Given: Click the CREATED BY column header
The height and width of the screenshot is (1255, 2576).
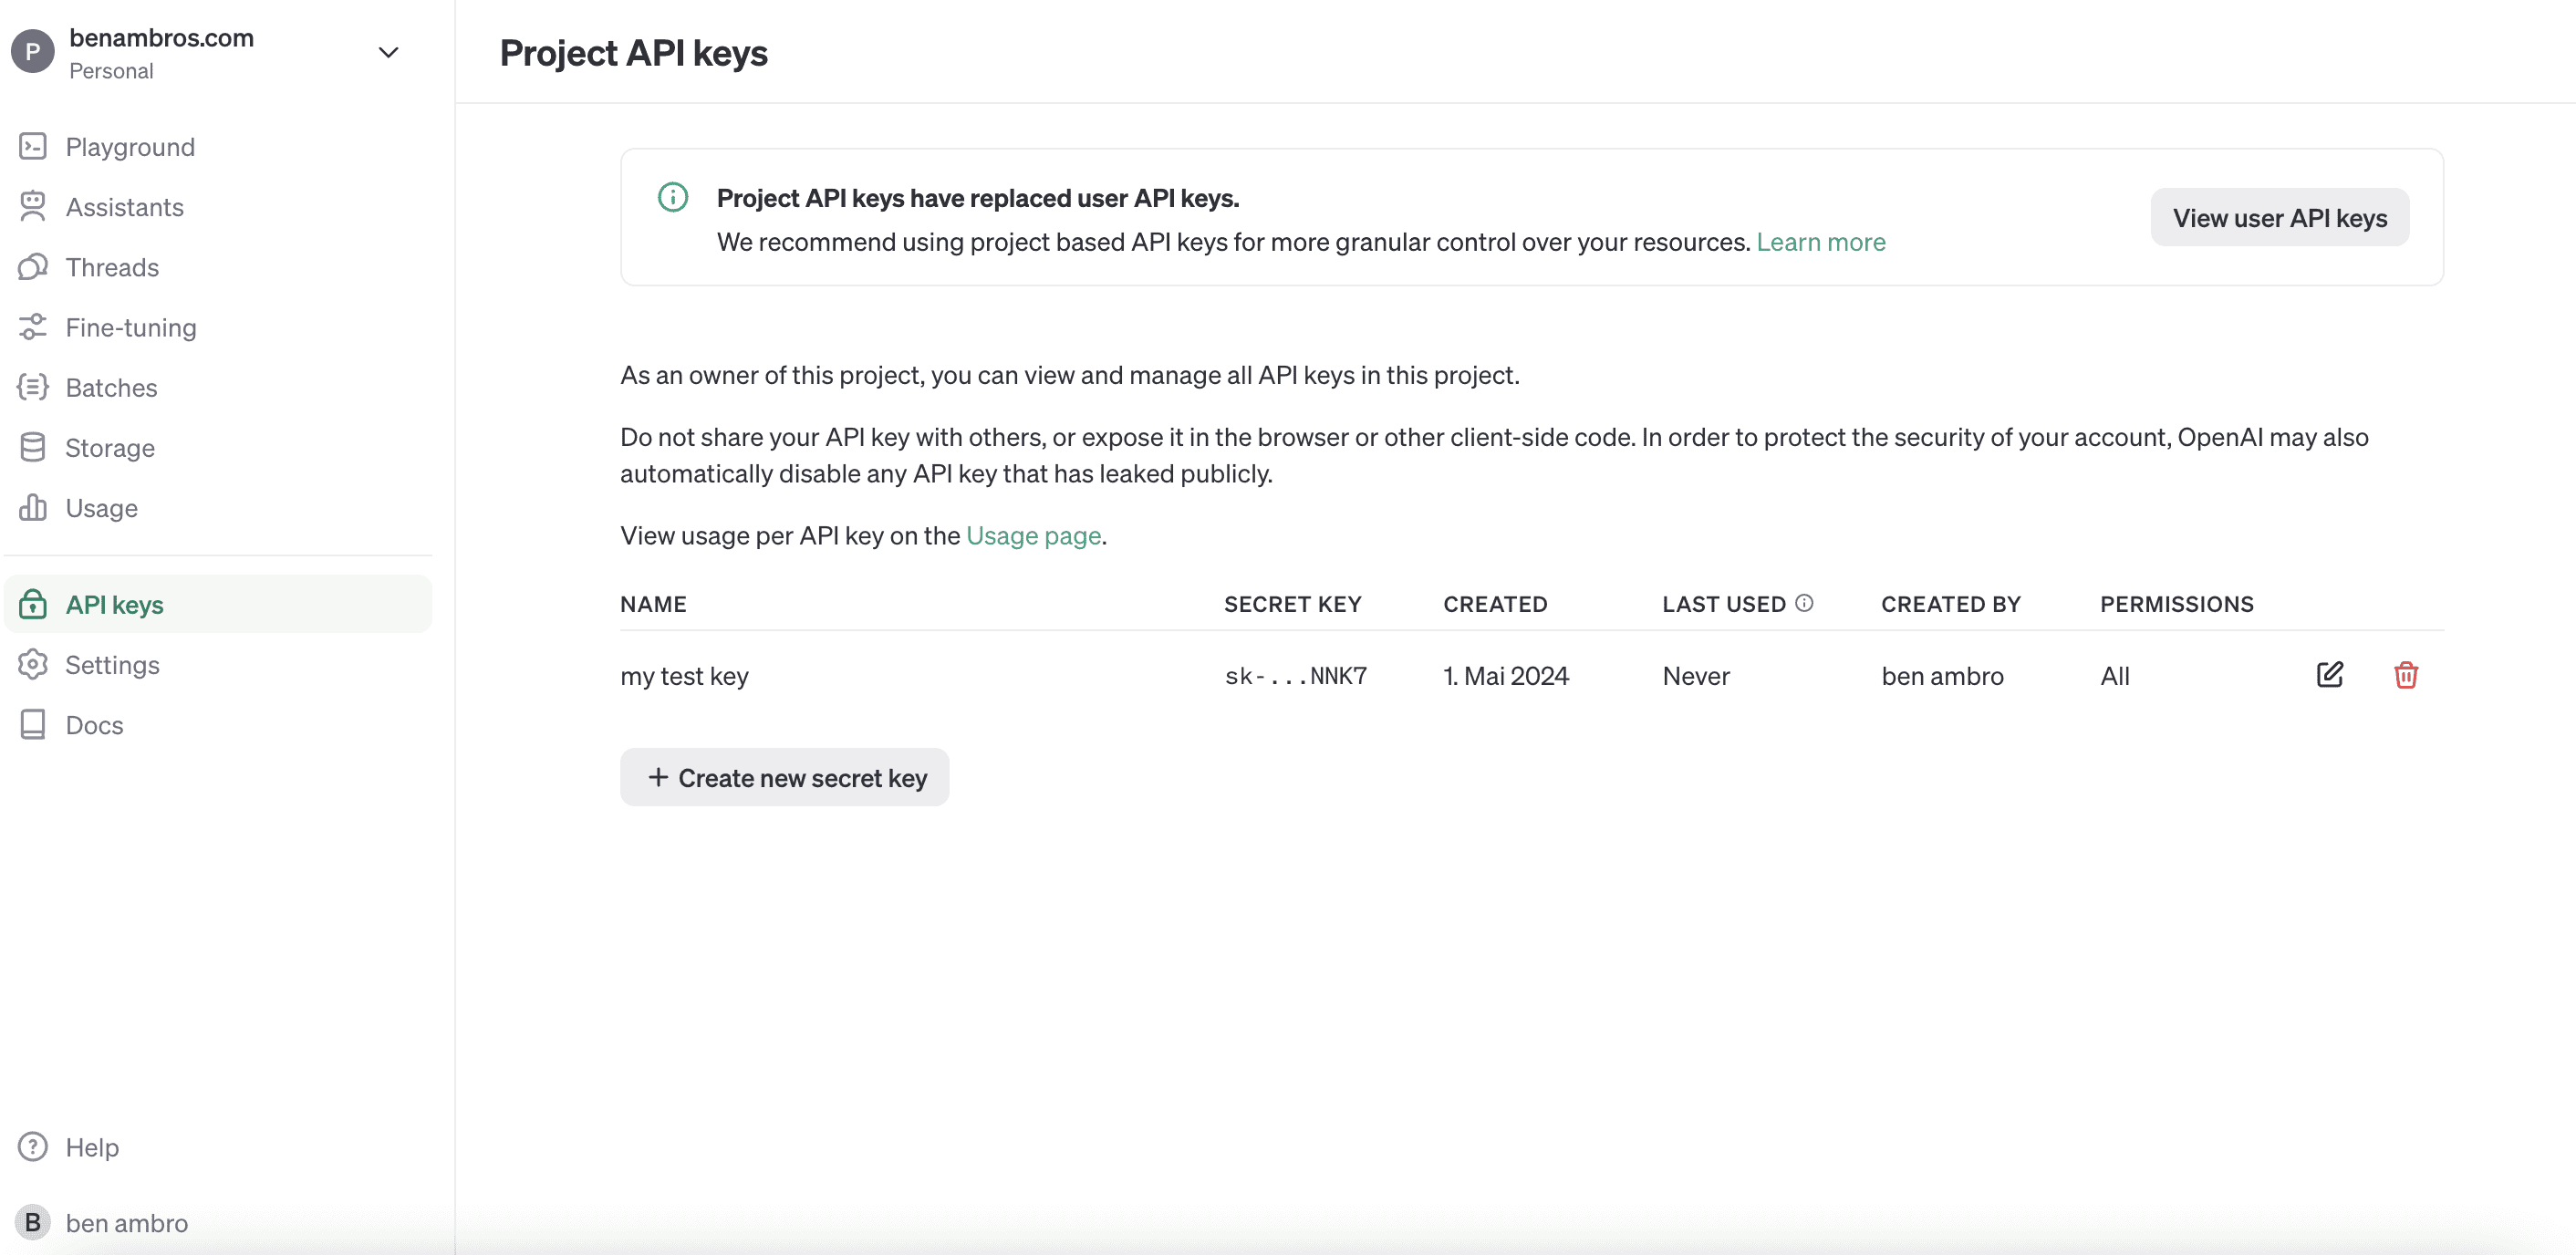Looking at the screenshot, I should point(1951,603).
